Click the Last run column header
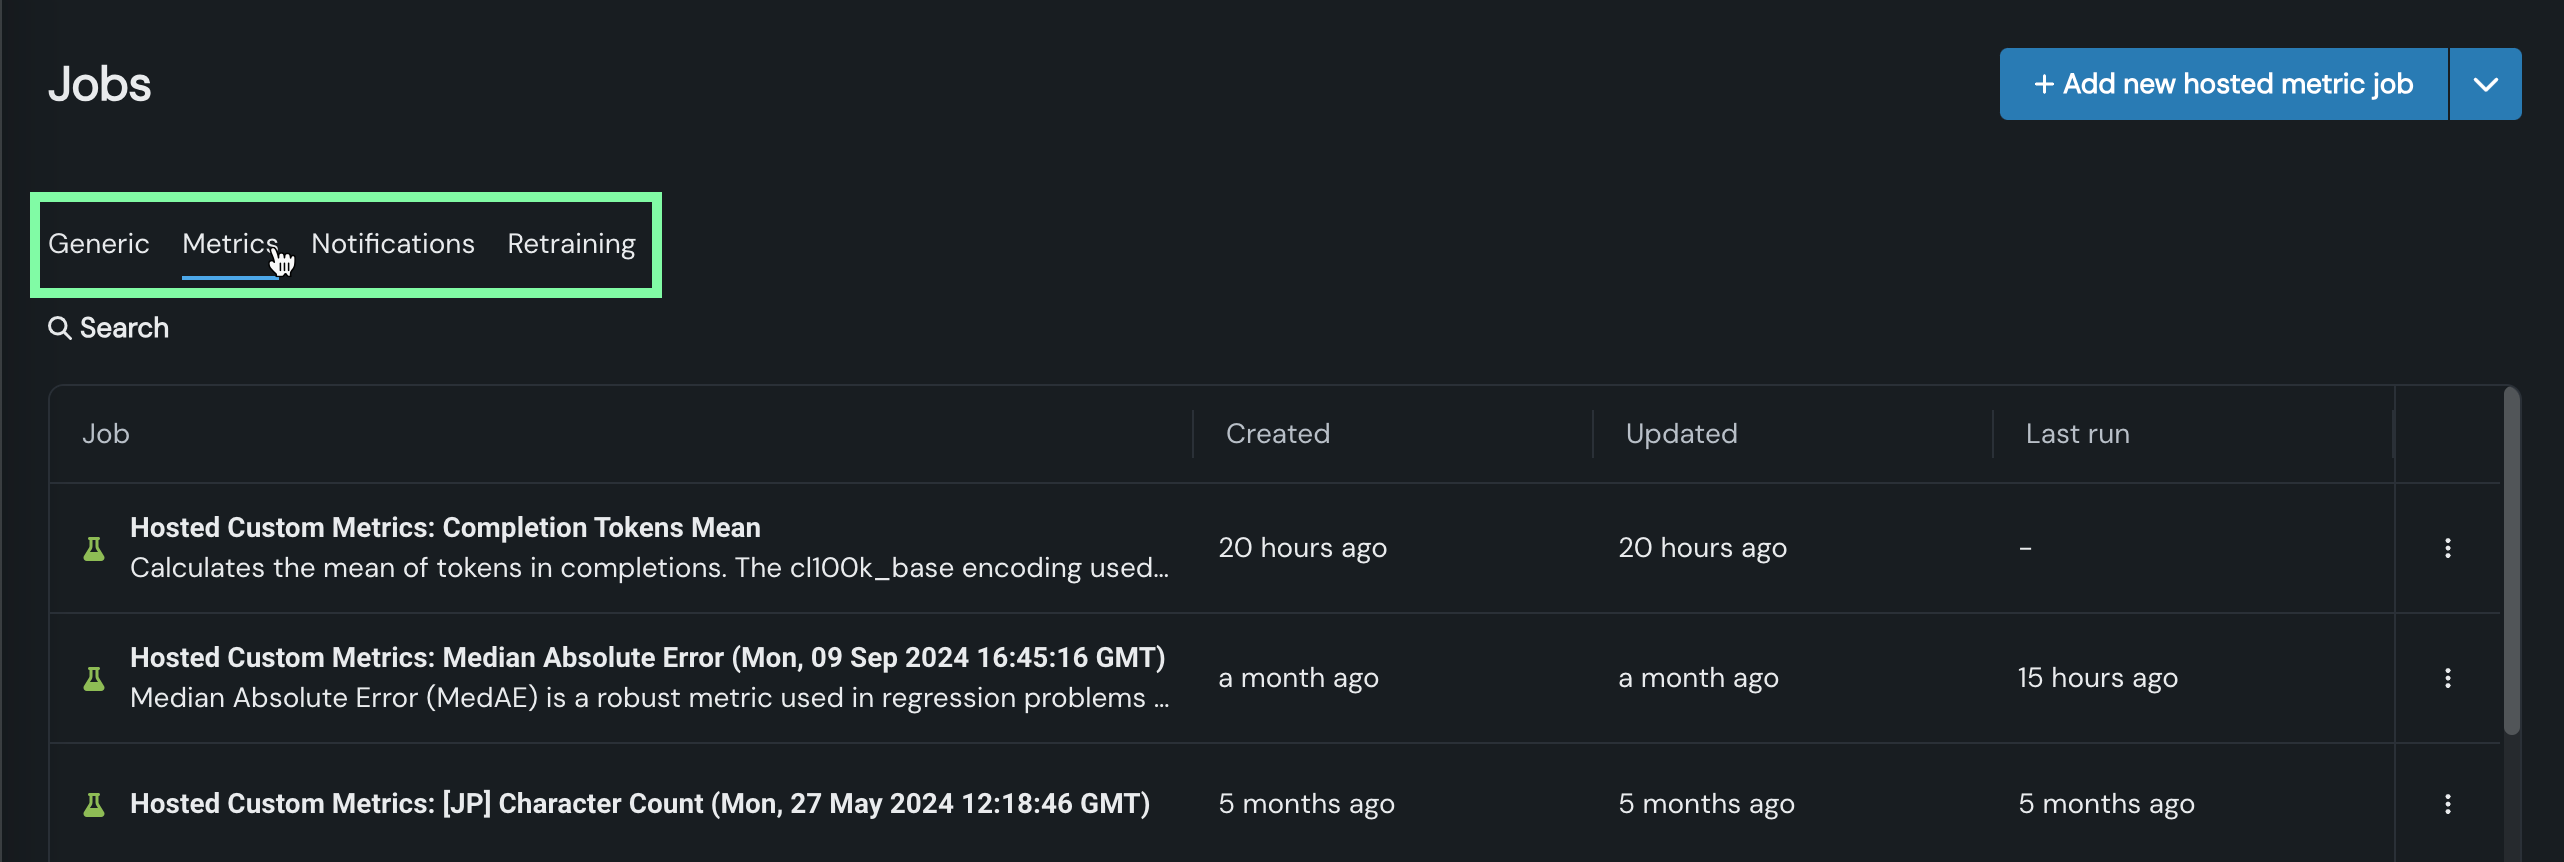The height and width of the screenshot is (862, 2564). [2077, 434]
